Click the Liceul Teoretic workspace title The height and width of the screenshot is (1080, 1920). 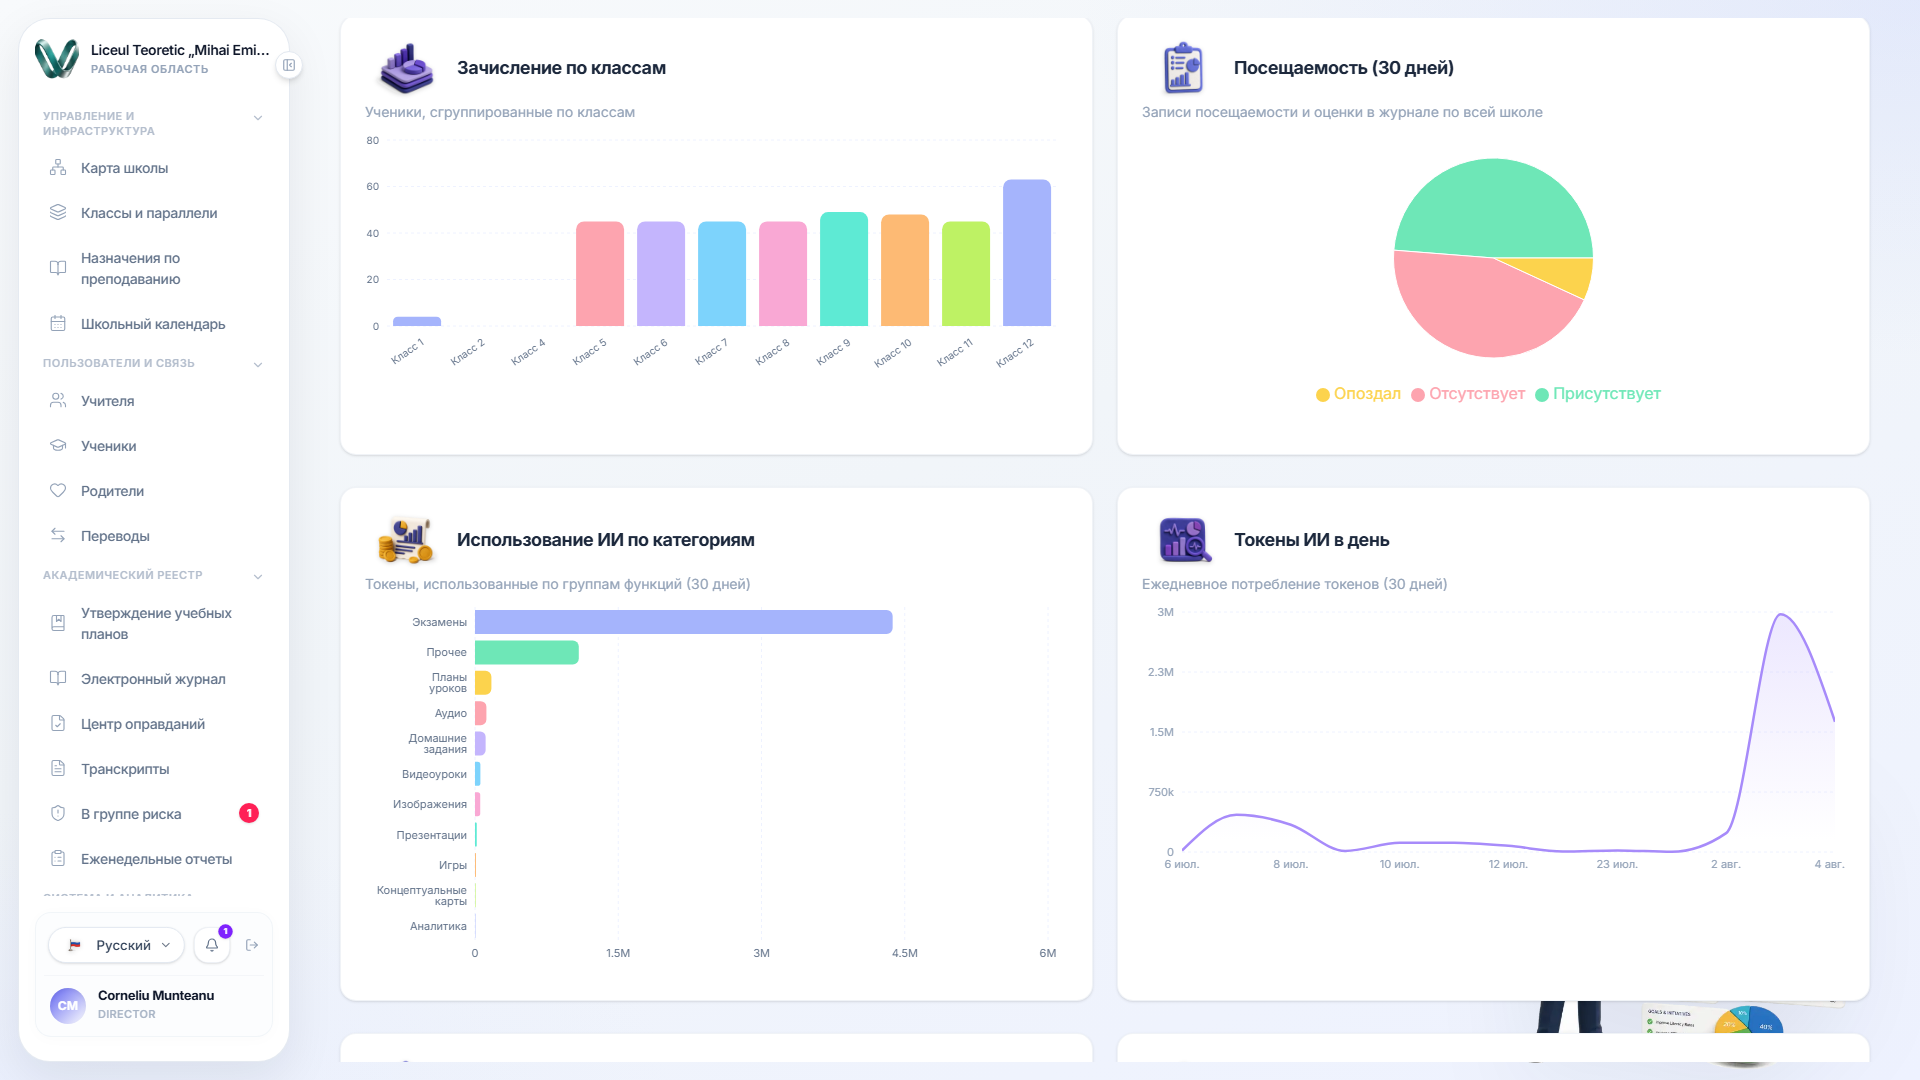(x=180, y=50)
